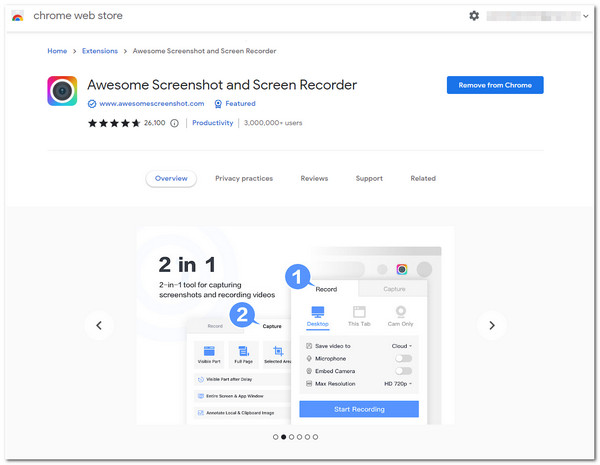Screen dimensions: 600x465
Task: Click the Remove from Chrome button
Action: pos(495,85)
